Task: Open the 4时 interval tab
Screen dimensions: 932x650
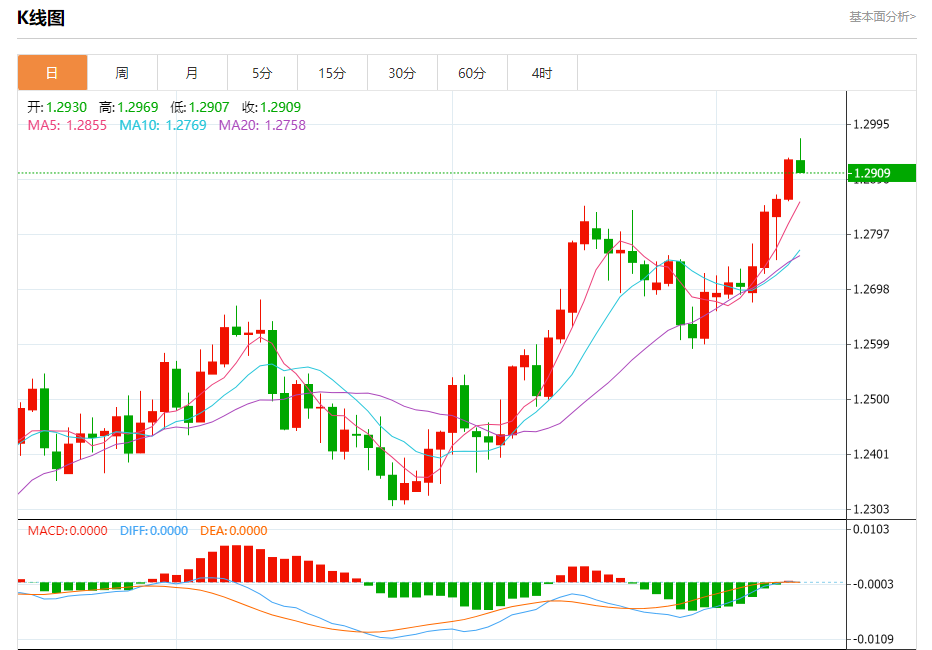Action: pos(542,72)
